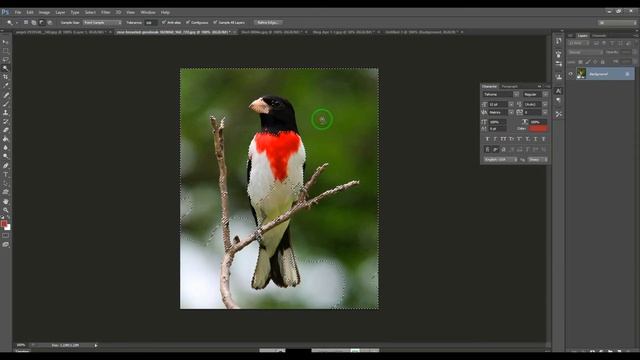The width and height of the screenshot is (640, 360).
Task: Choose Intersect with Selection mode
Action: [50, 22]
